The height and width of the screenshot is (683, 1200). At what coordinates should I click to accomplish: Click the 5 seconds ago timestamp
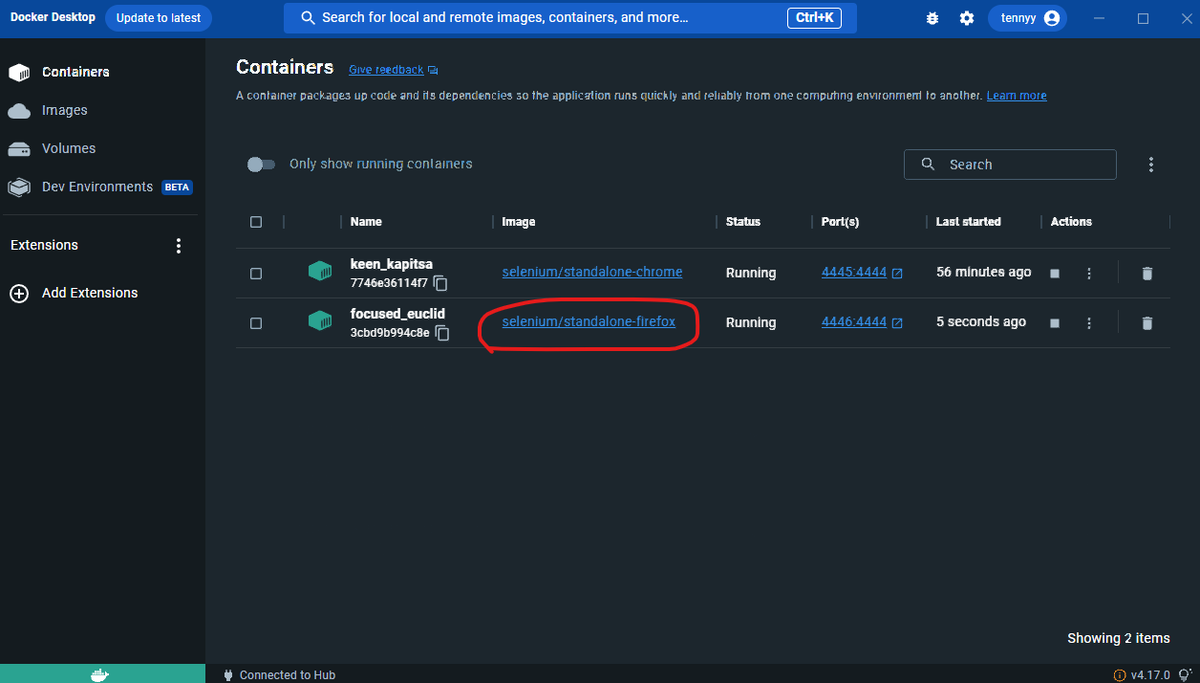pos(981,322)
